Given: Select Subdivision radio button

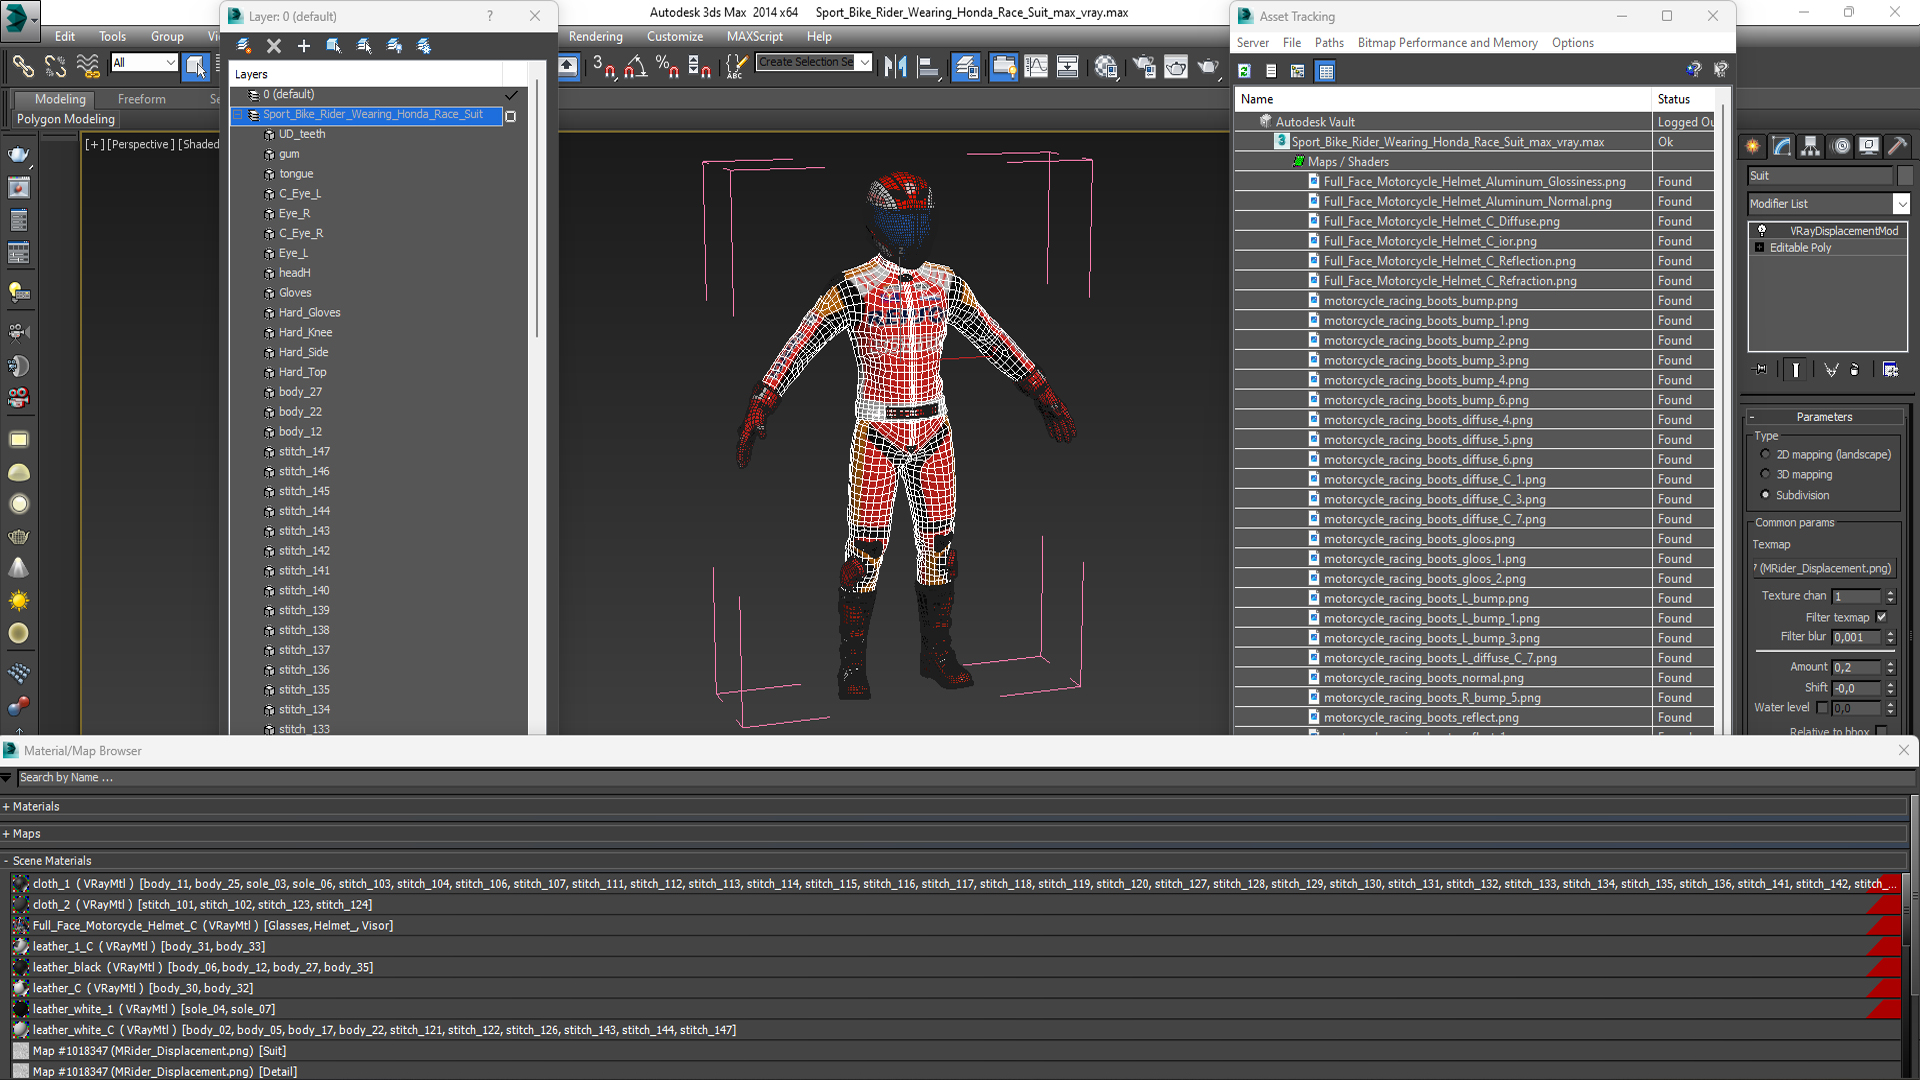Looking at the screenshot, I should point(1765,495).
